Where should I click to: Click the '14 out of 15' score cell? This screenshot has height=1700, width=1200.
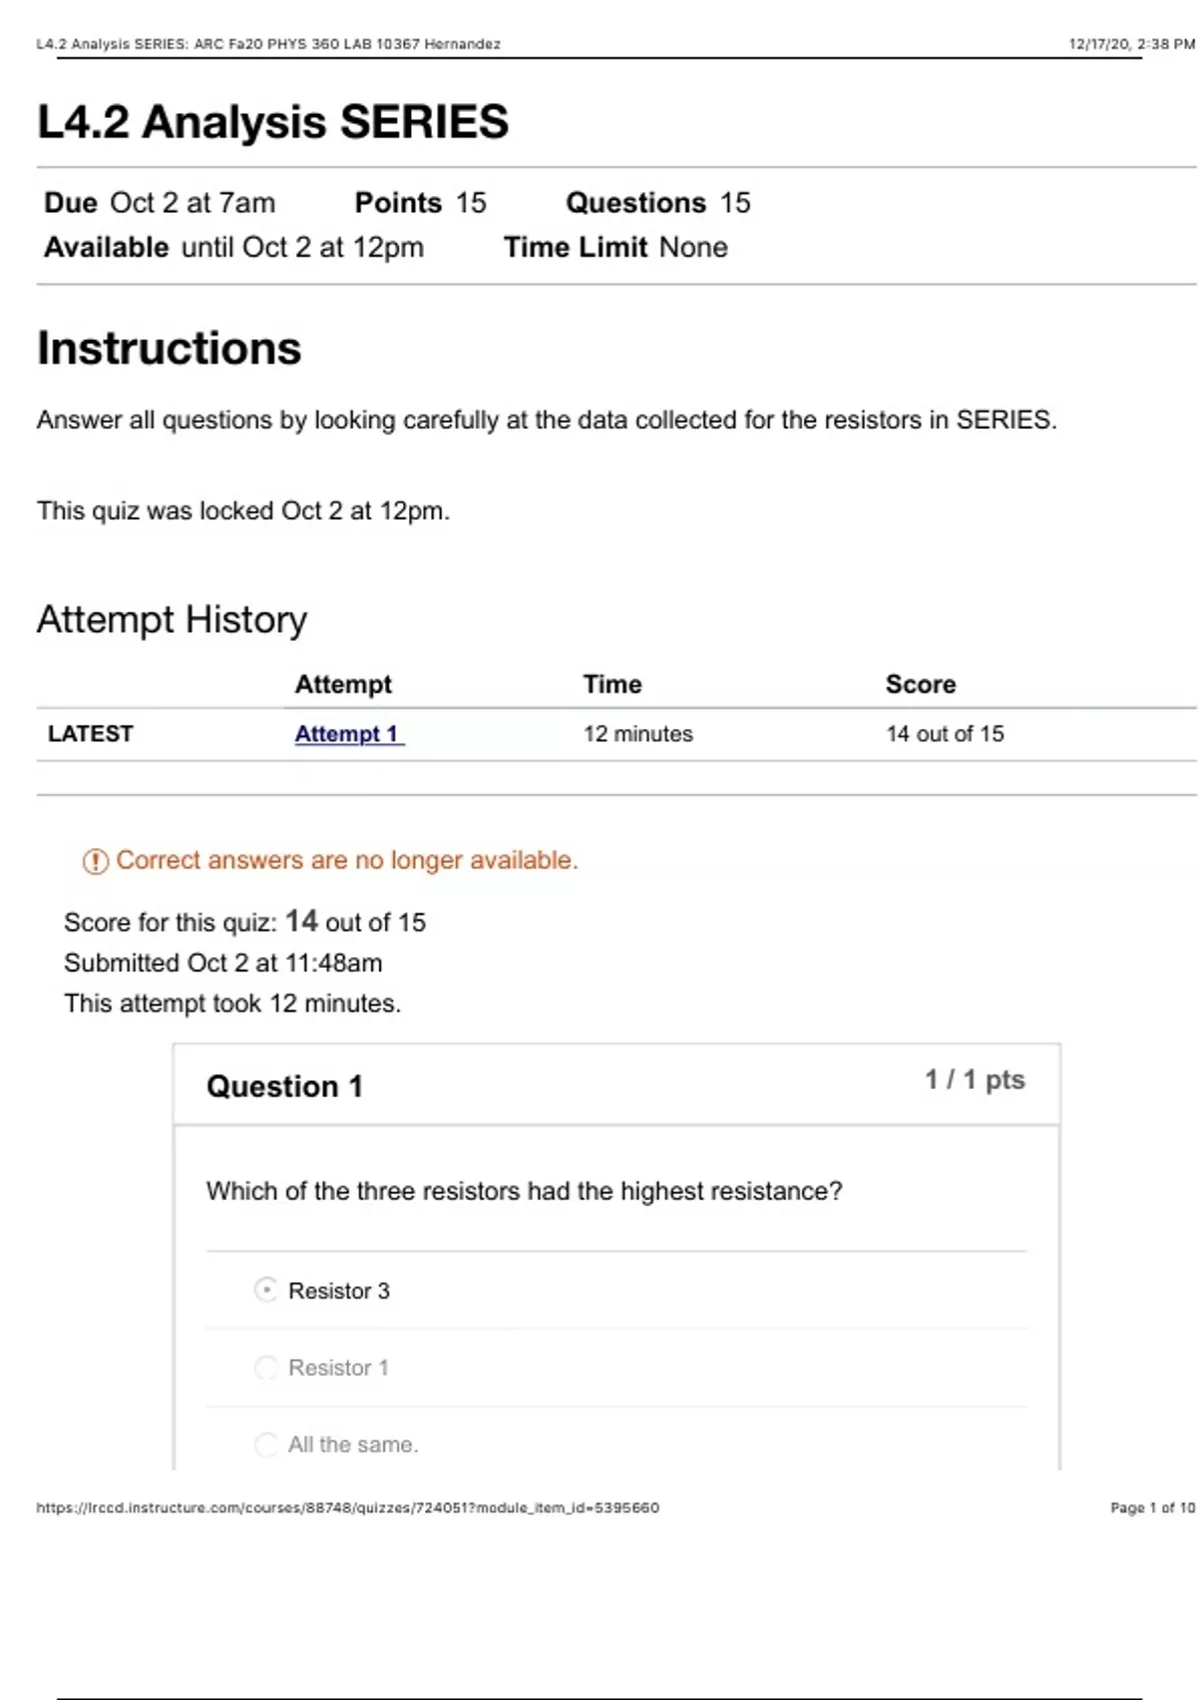(944, 734)
